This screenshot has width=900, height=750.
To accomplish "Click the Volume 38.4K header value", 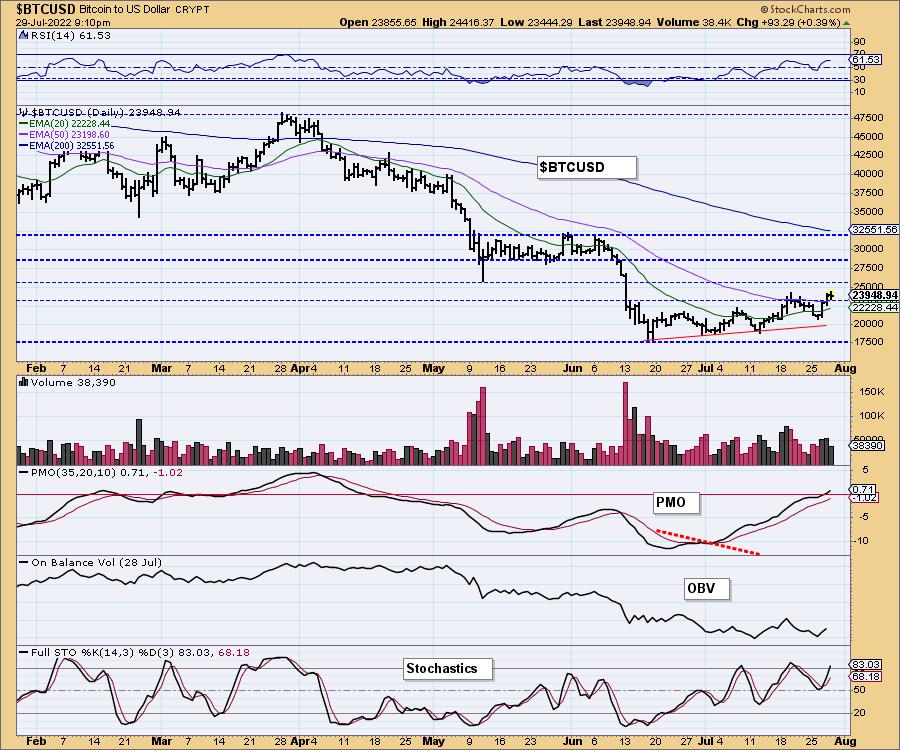I will [693, 22].
